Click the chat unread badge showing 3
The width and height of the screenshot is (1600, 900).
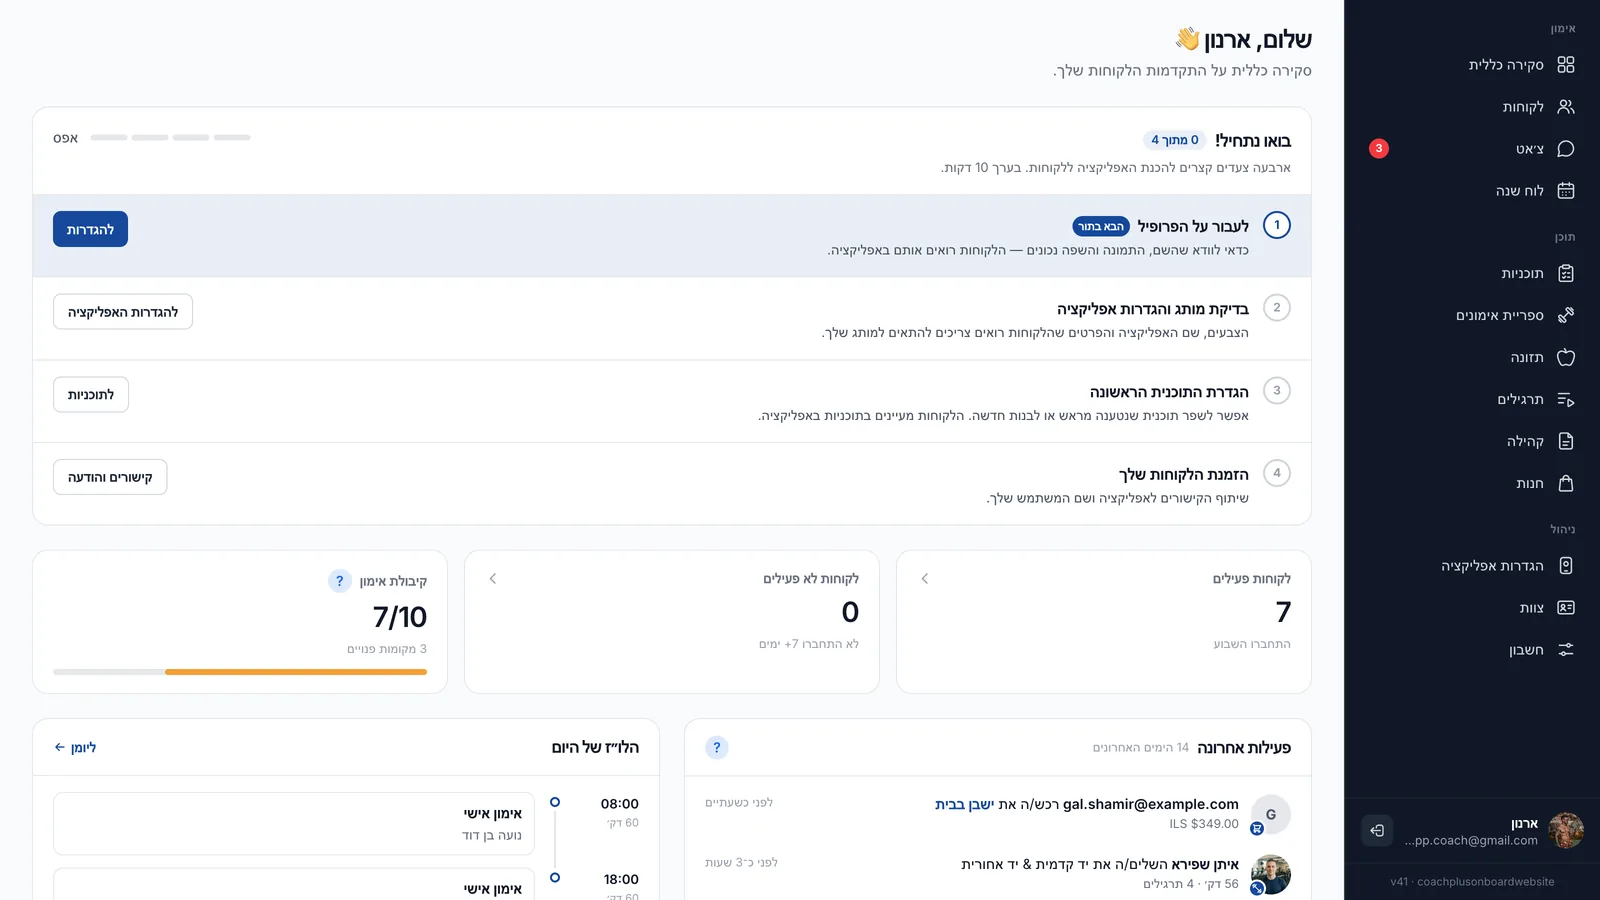coord(1379,149)
